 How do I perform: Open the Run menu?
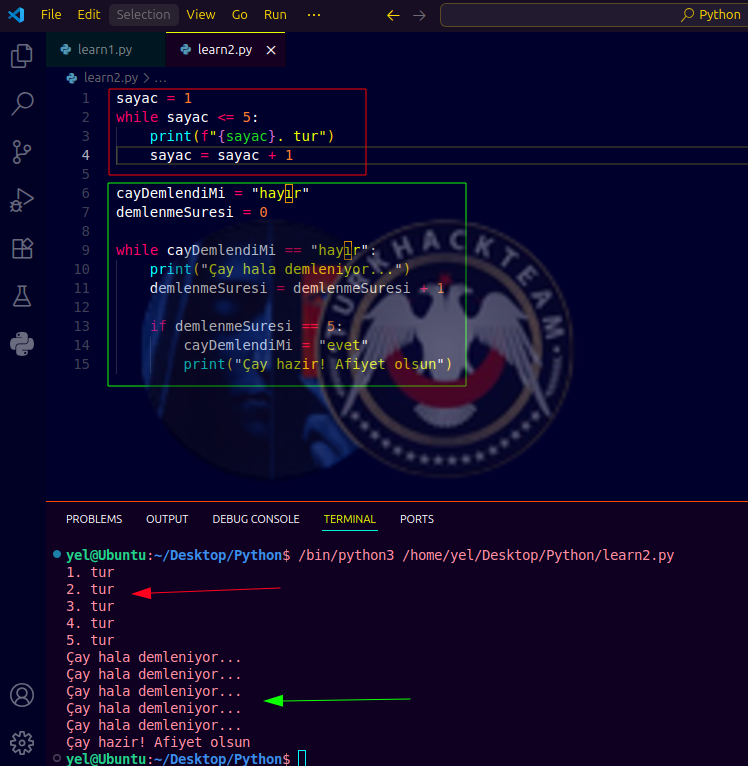[x=275, y=15]
